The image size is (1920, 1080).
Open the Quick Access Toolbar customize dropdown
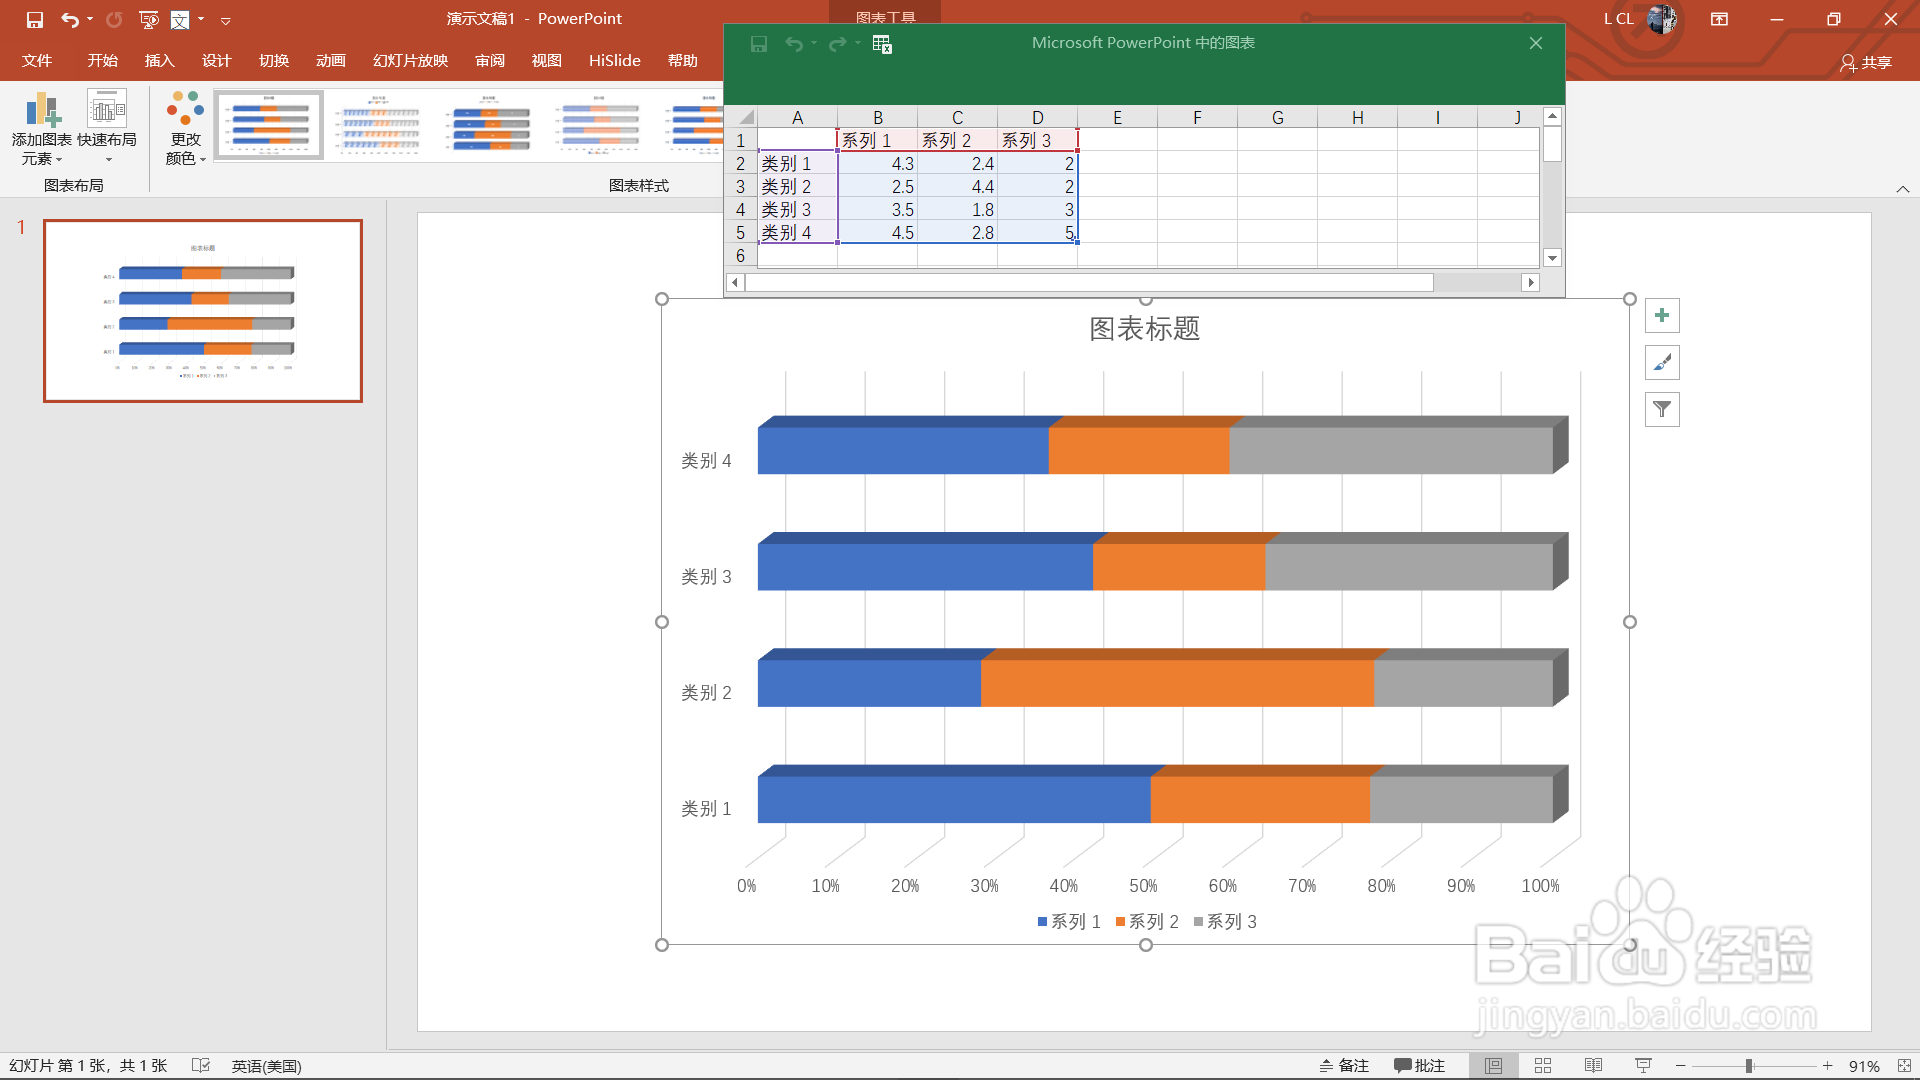(x=226, y=18)
